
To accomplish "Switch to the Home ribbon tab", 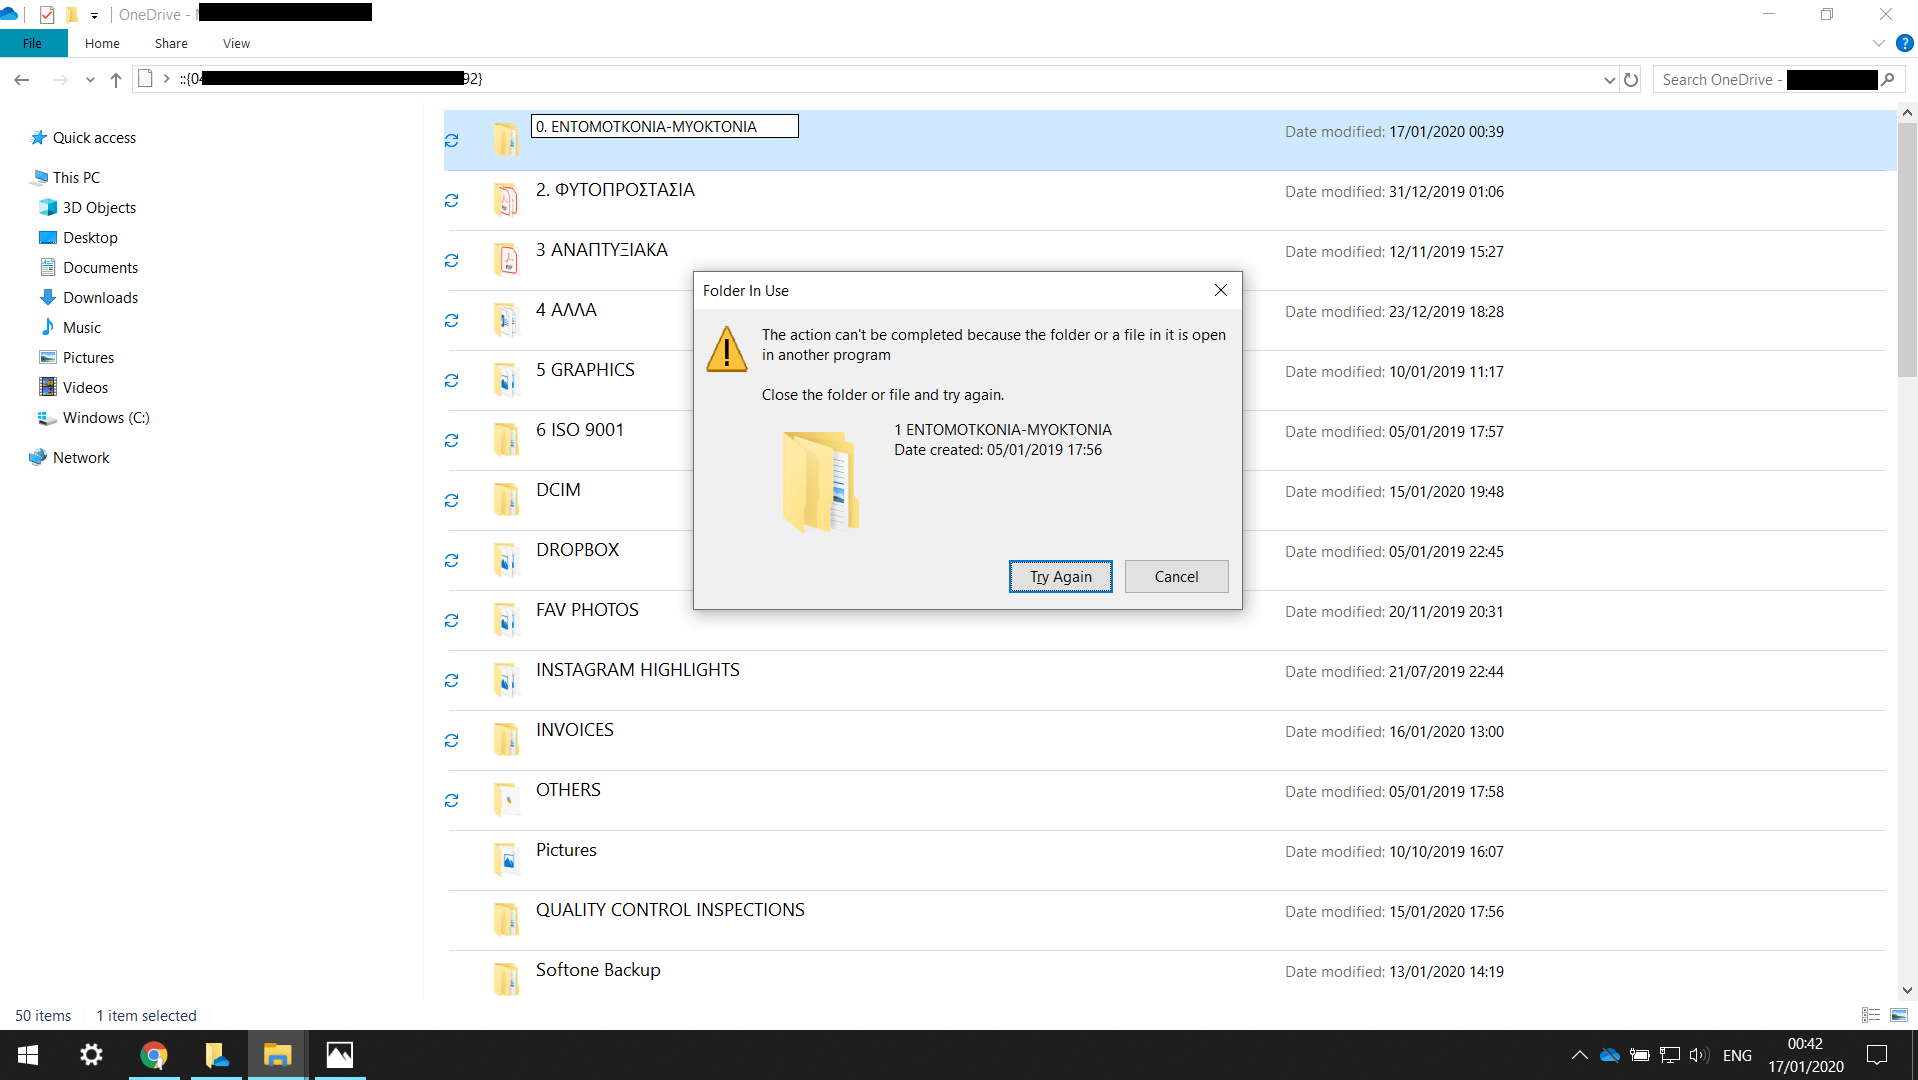I will (x=102, y=43).
